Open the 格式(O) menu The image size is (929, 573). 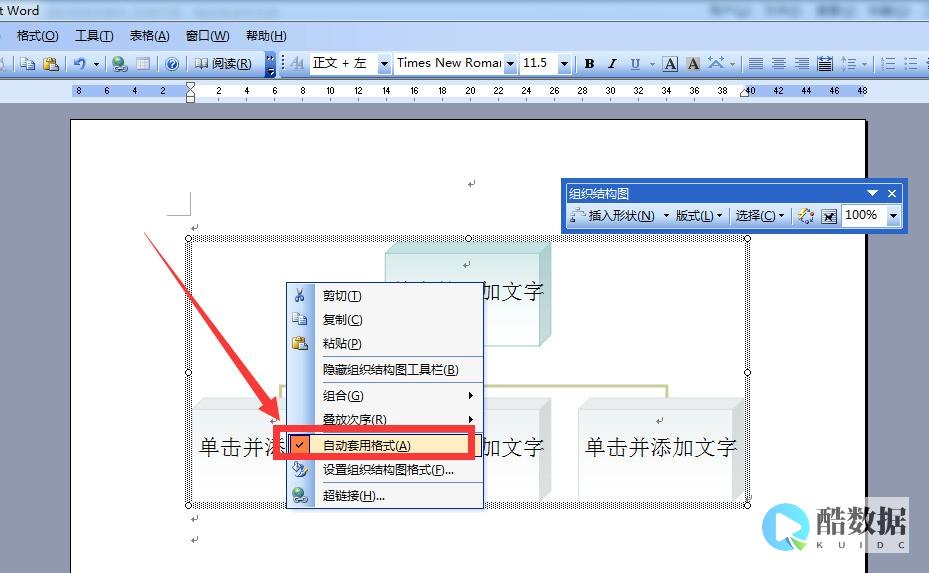[x=37, y=36]
